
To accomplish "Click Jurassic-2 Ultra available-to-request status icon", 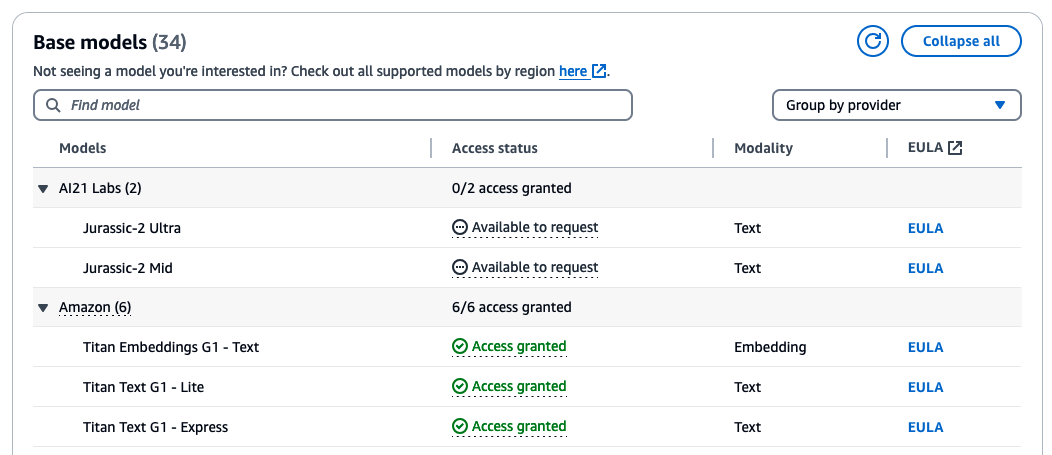I will coord(460,228).
